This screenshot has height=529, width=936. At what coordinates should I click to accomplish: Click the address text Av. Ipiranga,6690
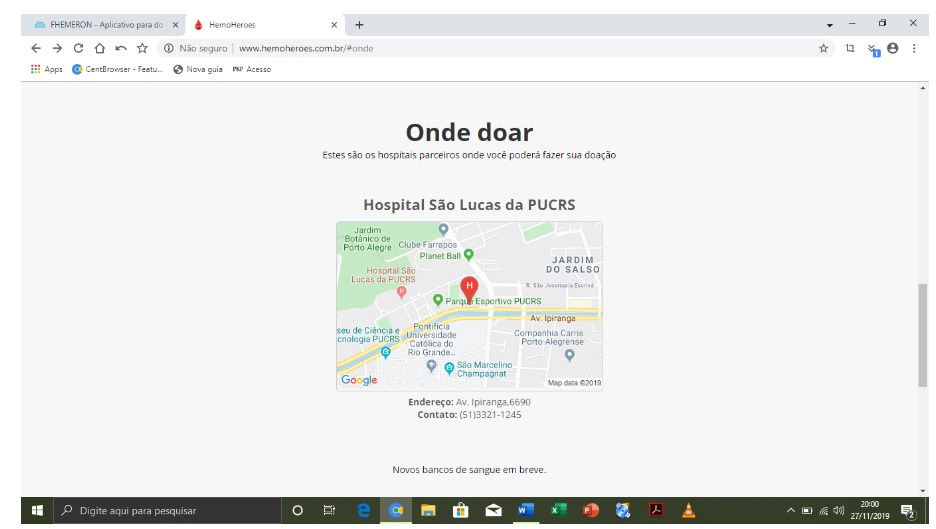click(x=493, y=402)
